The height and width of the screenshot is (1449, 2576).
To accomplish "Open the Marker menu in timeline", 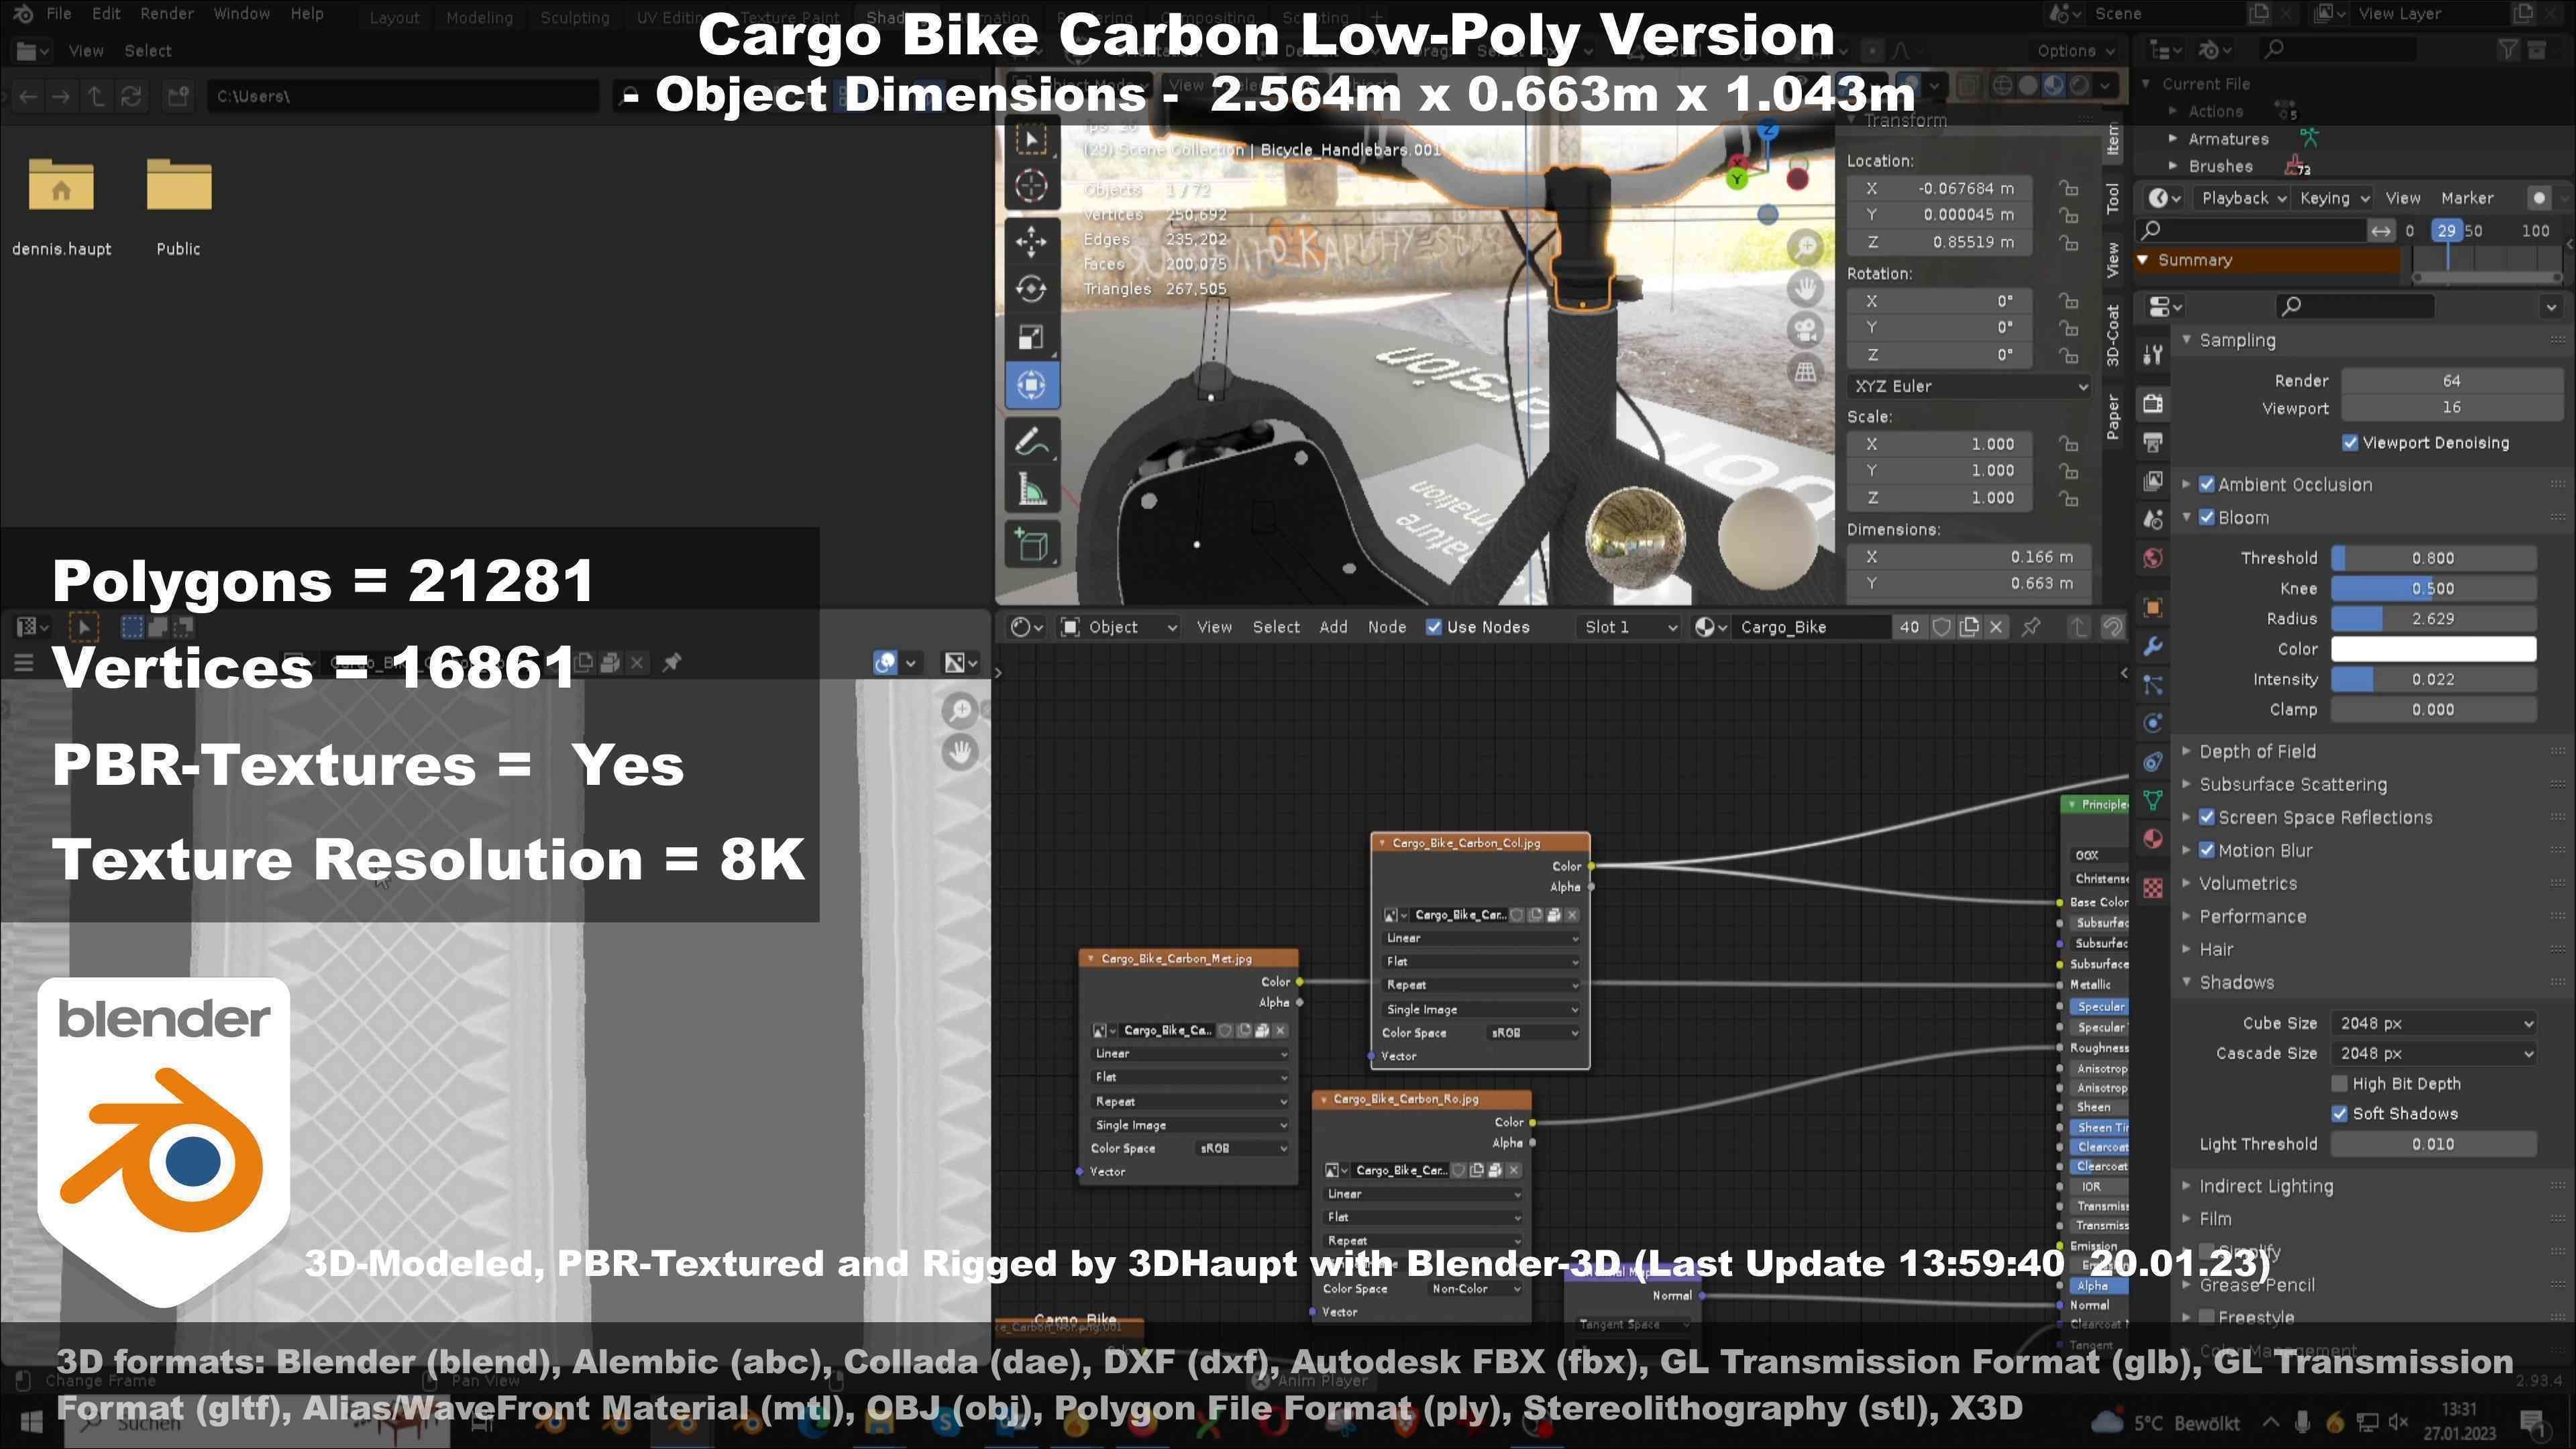I will coord(2467,198).
